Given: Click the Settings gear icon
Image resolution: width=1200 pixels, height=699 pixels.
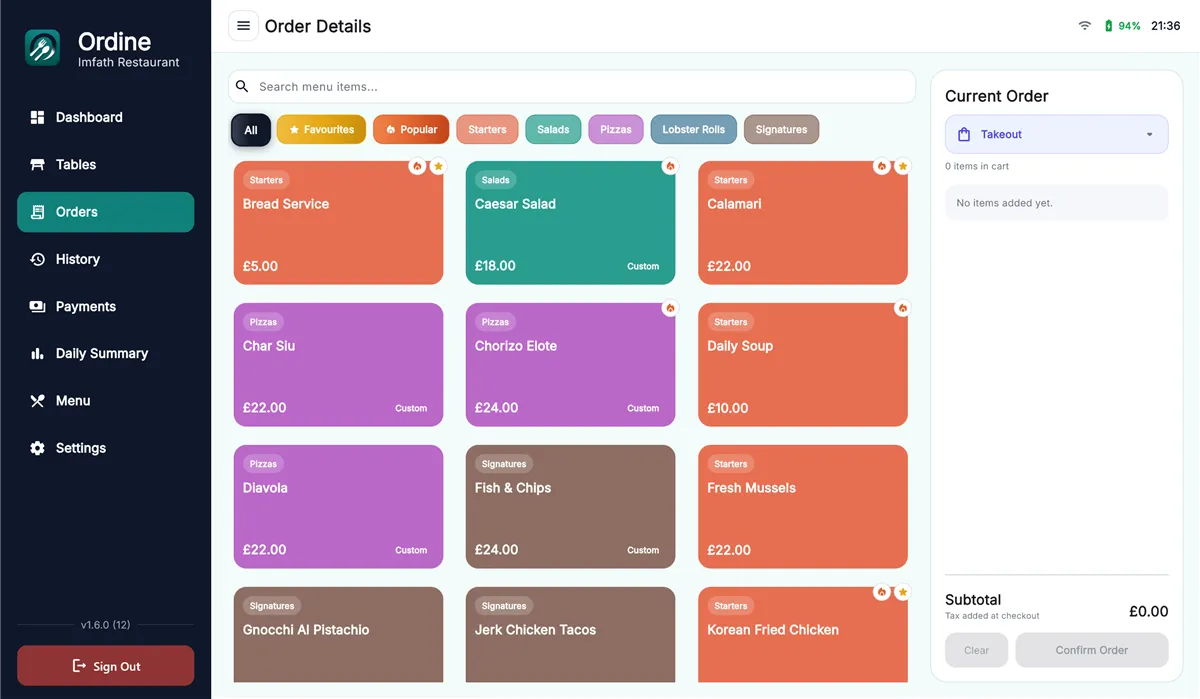Looking at the screenshot, I should pos(37,448).
